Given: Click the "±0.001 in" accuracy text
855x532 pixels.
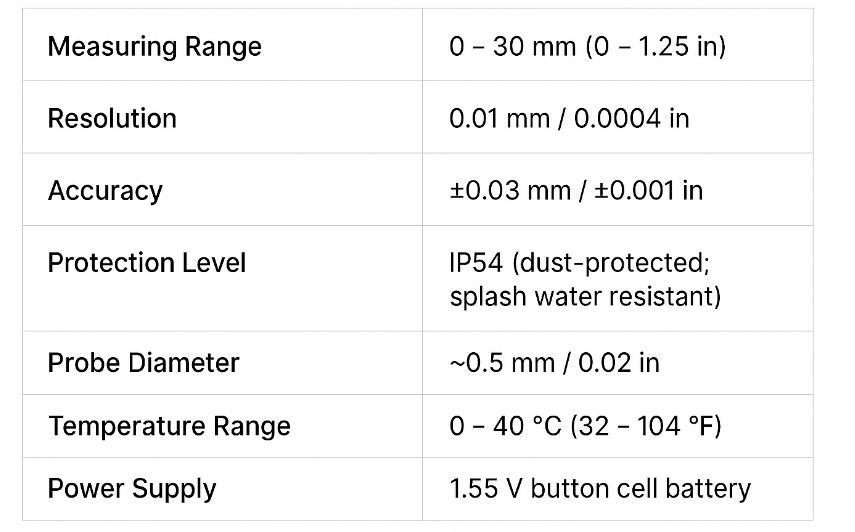Looking at the screenshot, I should coord(648,190).
